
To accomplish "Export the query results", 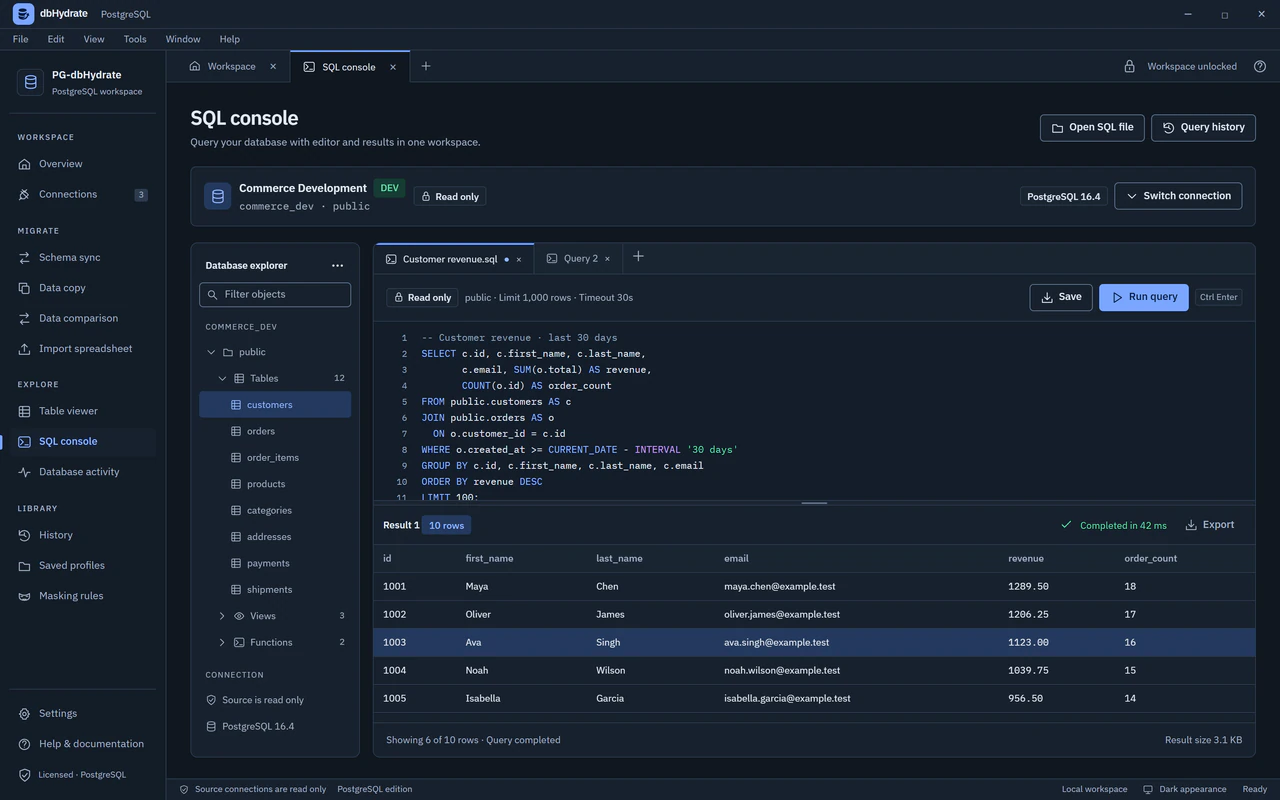I will [x=1210, y=525].
